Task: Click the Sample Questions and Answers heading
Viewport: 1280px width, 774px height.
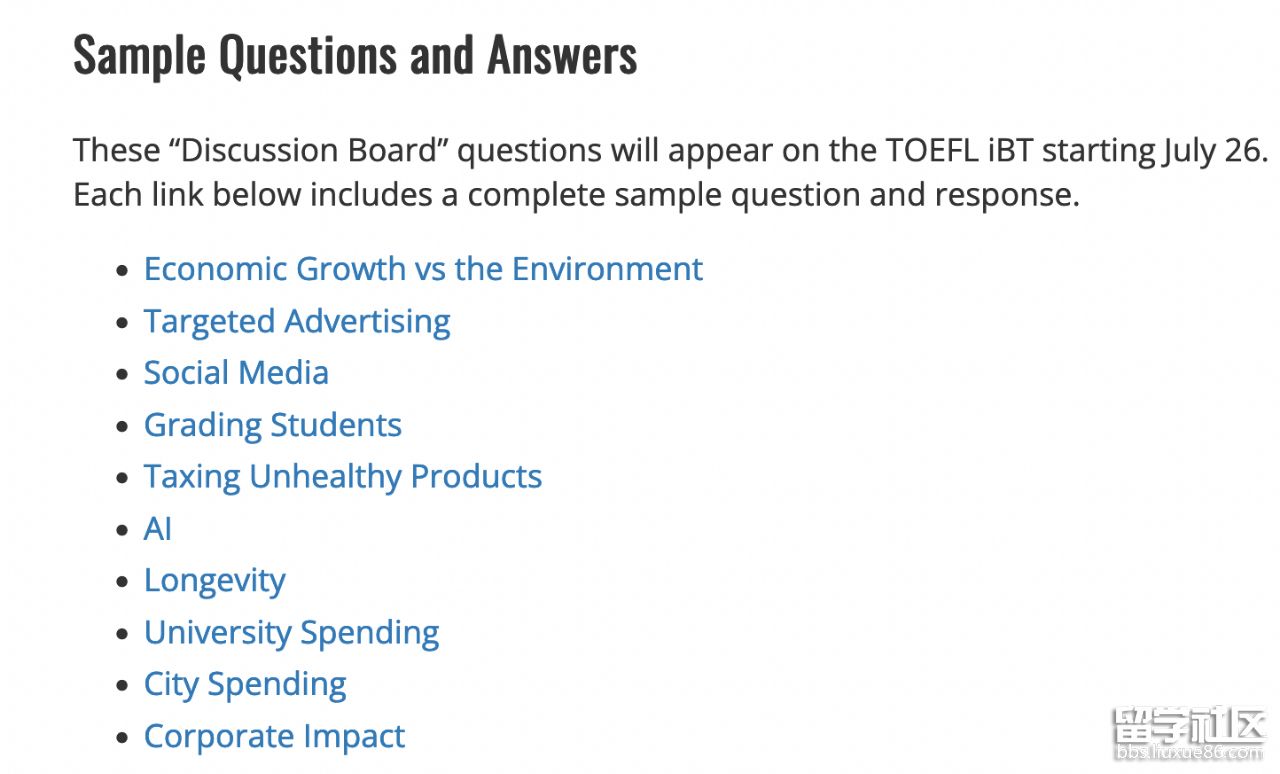Action: point(355,55)
